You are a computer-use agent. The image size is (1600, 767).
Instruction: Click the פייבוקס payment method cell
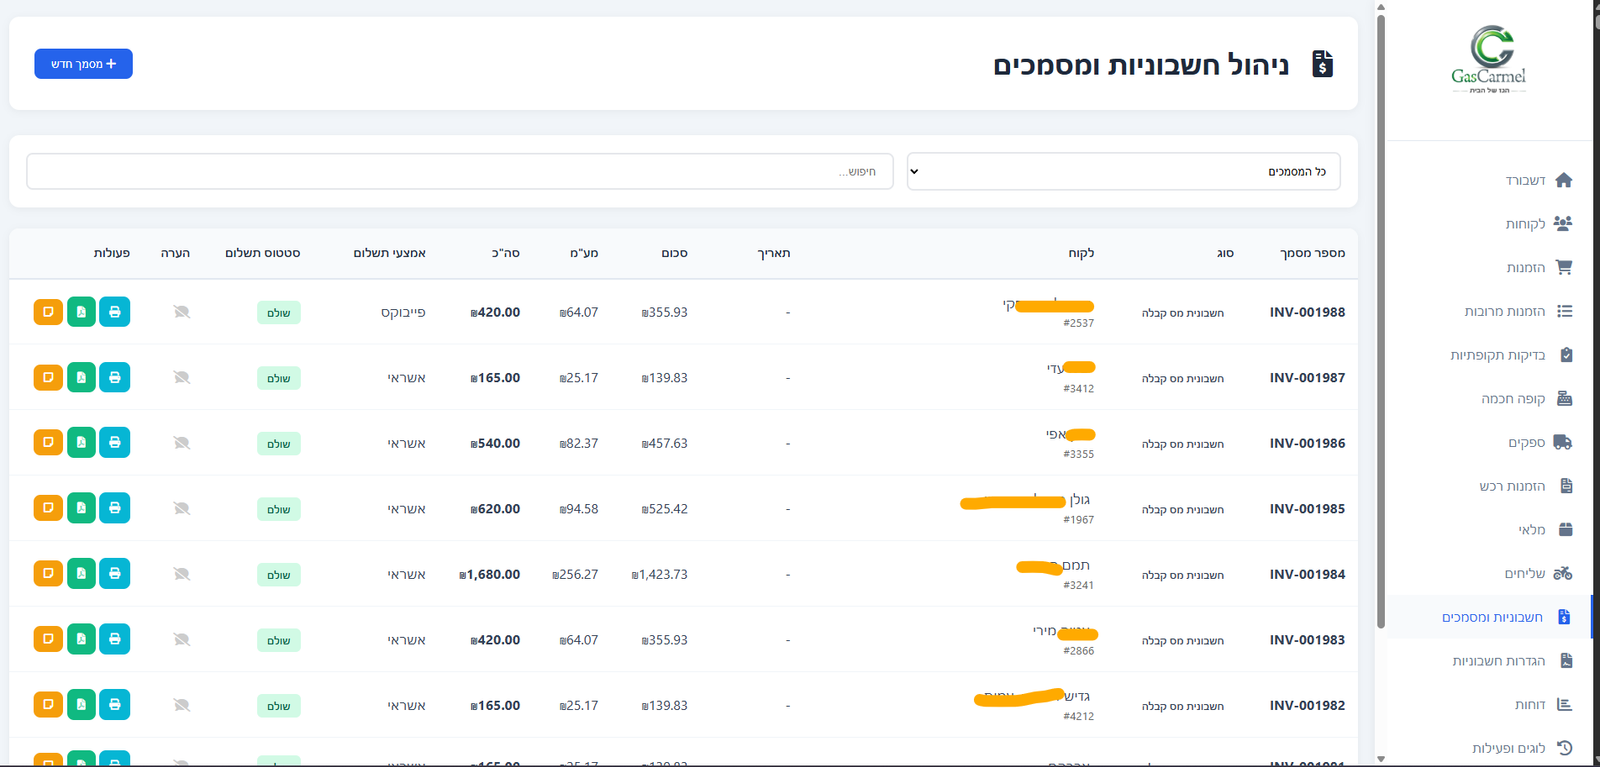pos(403,312)
